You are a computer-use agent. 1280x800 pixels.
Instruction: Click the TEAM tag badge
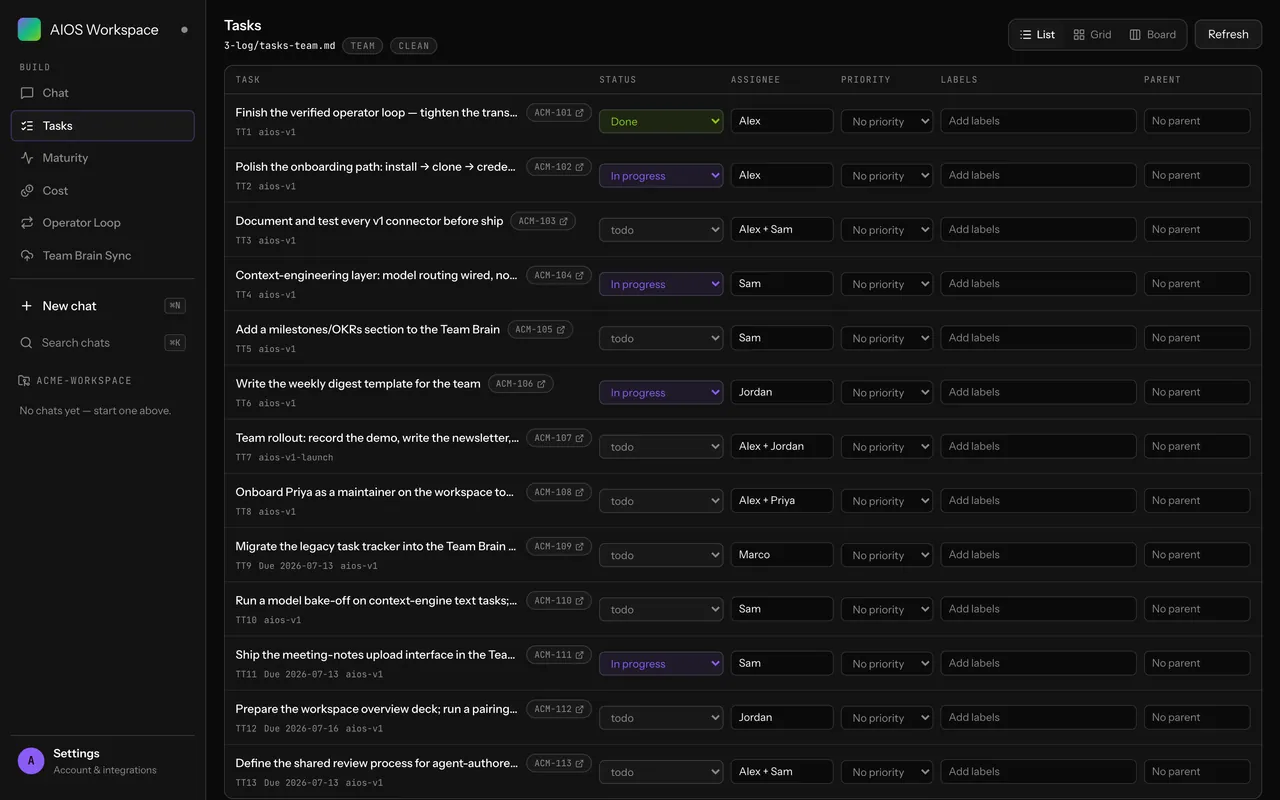(x=363, y=46)
